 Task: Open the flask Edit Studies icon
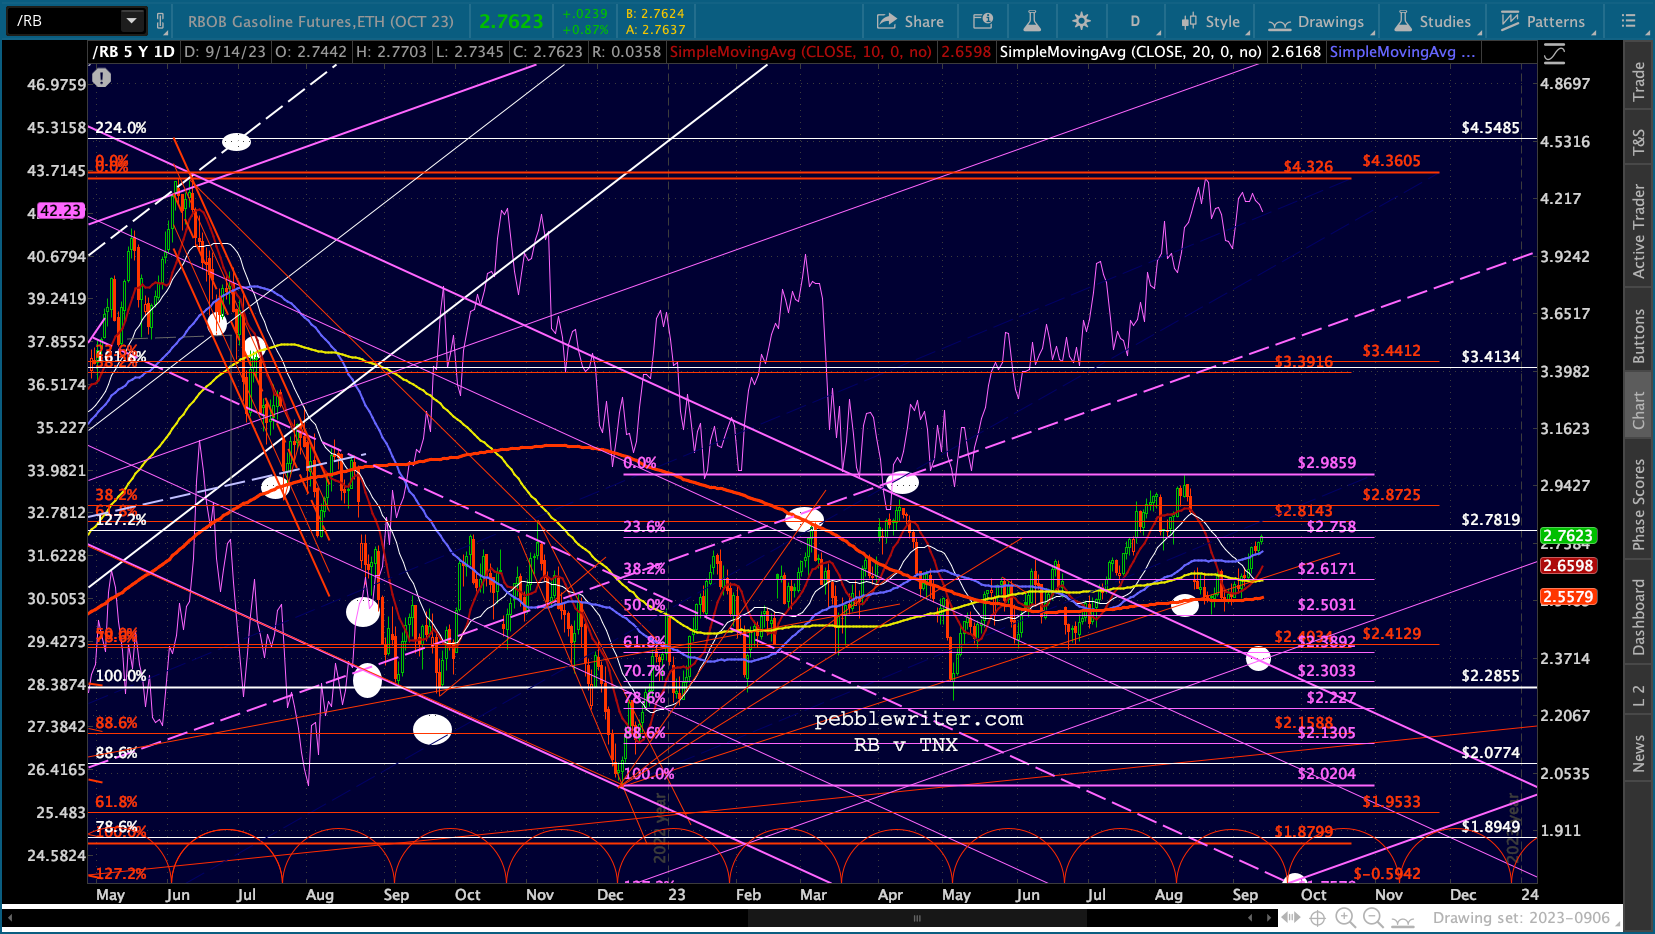1032,21
